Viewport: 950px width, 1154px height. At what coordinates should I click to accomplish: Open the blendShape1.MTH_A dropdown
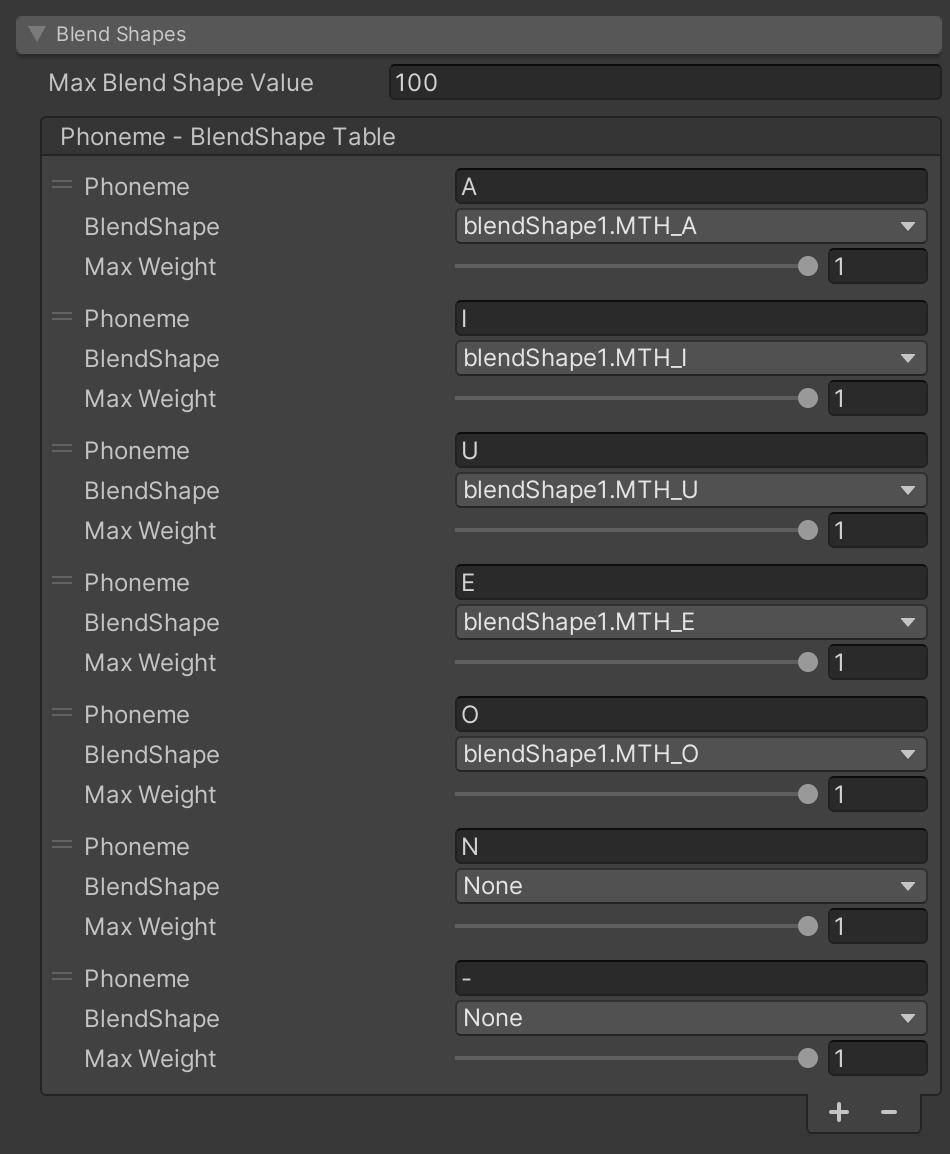(x=690, y=226)
